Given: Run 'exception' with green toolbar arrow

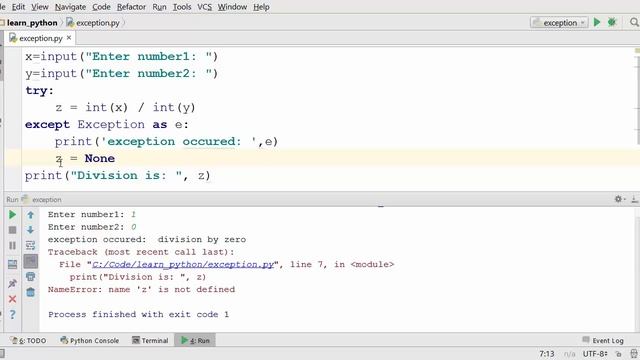Looking at the screenshot, I should pos(597,22).
